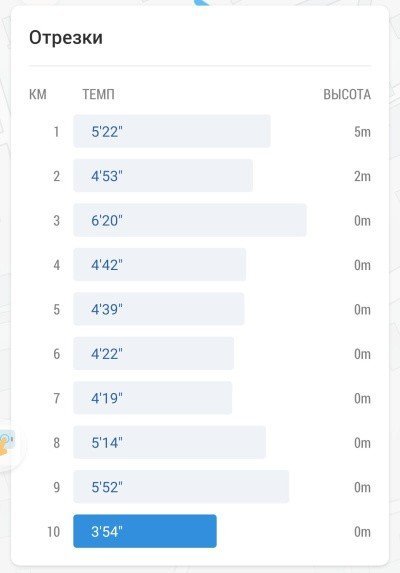Image resolution: width=400 pixels, height=573 pixels.
Task: Pick the 4'19" pace bar for kilometer 7
Action: pyautogui.click(x=153, y=398)
